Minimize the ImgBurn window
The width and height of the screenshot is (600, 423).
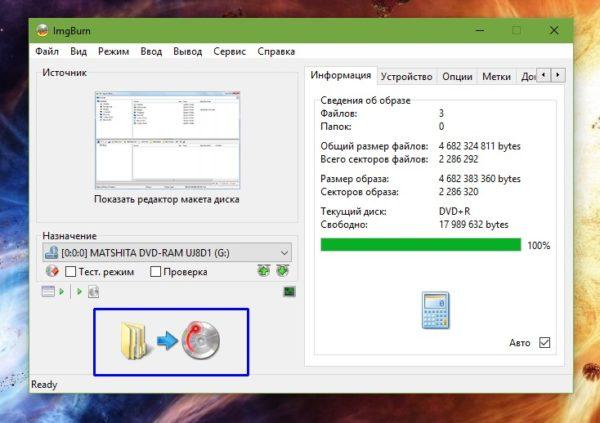pos(480,30)
